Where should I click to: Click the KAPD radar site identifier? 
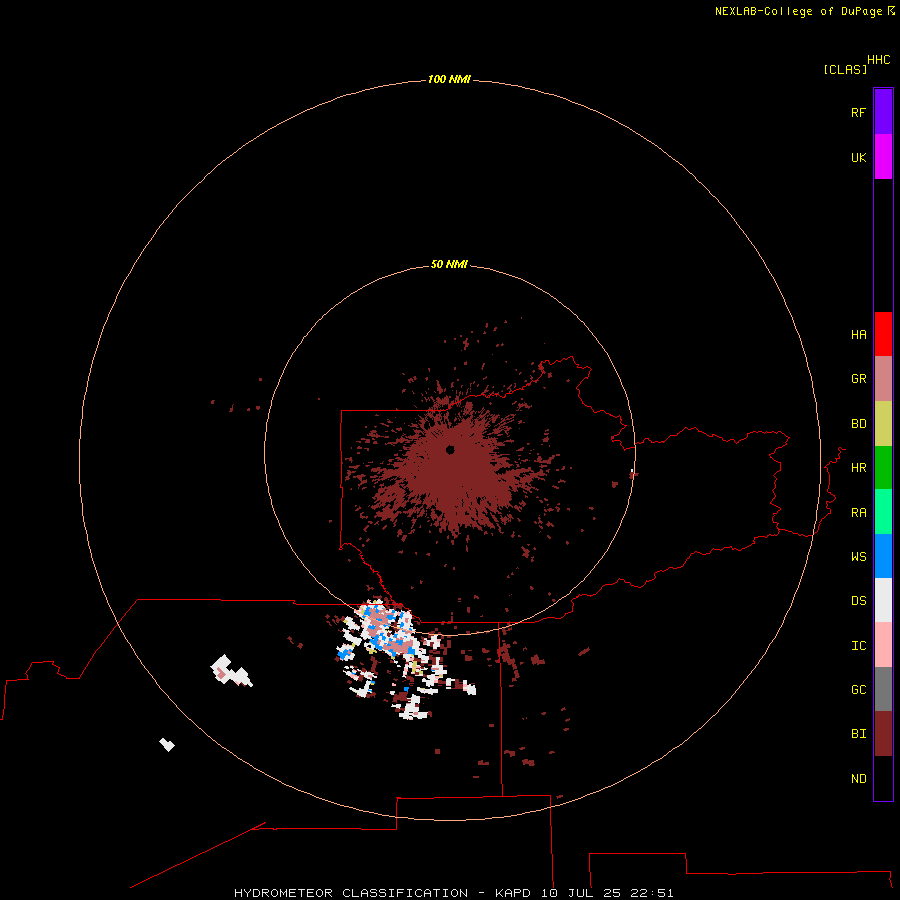[513, 893]
